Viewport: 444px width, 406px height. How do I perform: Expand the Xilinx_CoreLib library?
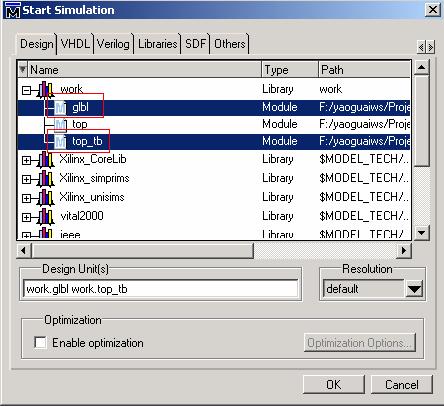[x=26, y=160]
